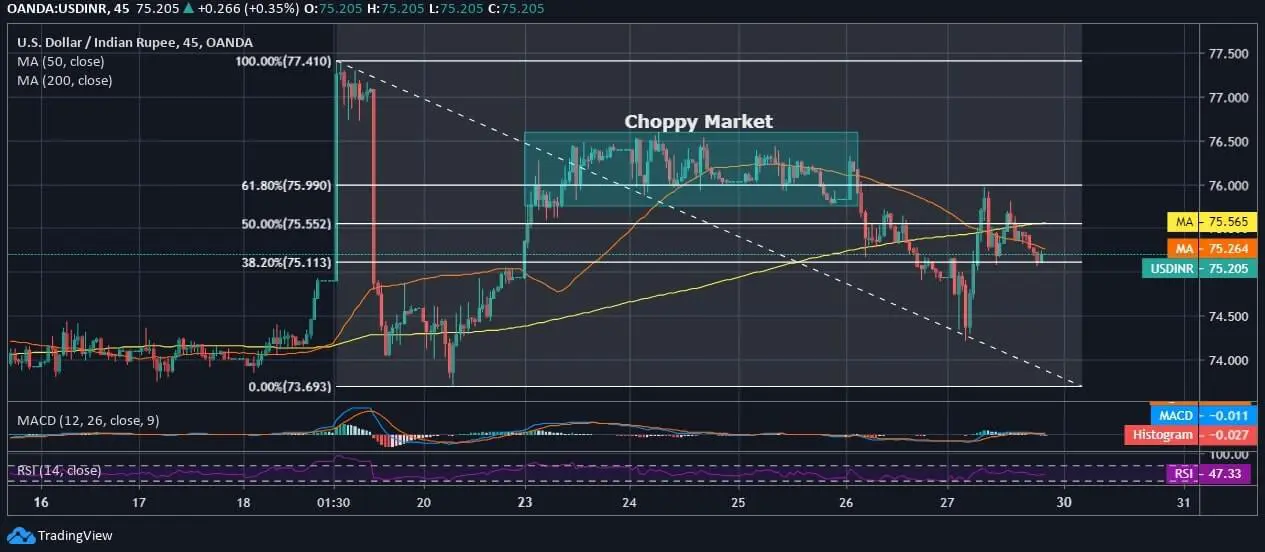Click date 24 on the time axis

631,502
